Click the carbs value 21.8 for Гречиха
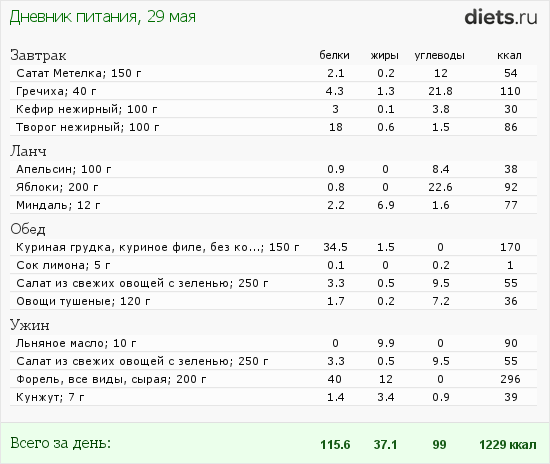Screen dimensions: 550x464 click(440, 91)
